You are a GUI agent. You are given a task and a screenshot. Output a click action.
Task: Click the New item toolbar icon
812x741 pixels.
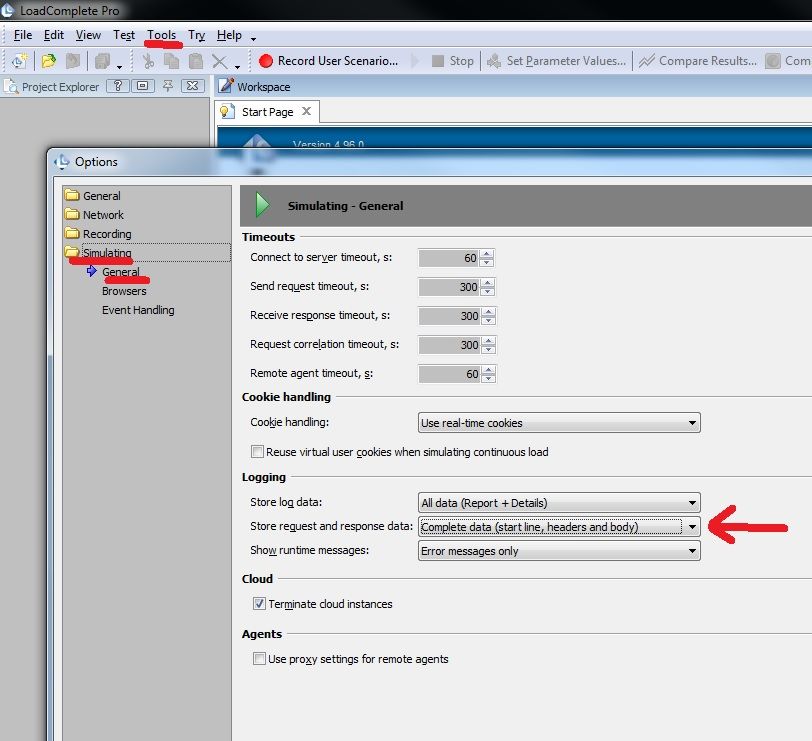pyautogui.click(x=19, y=61)
